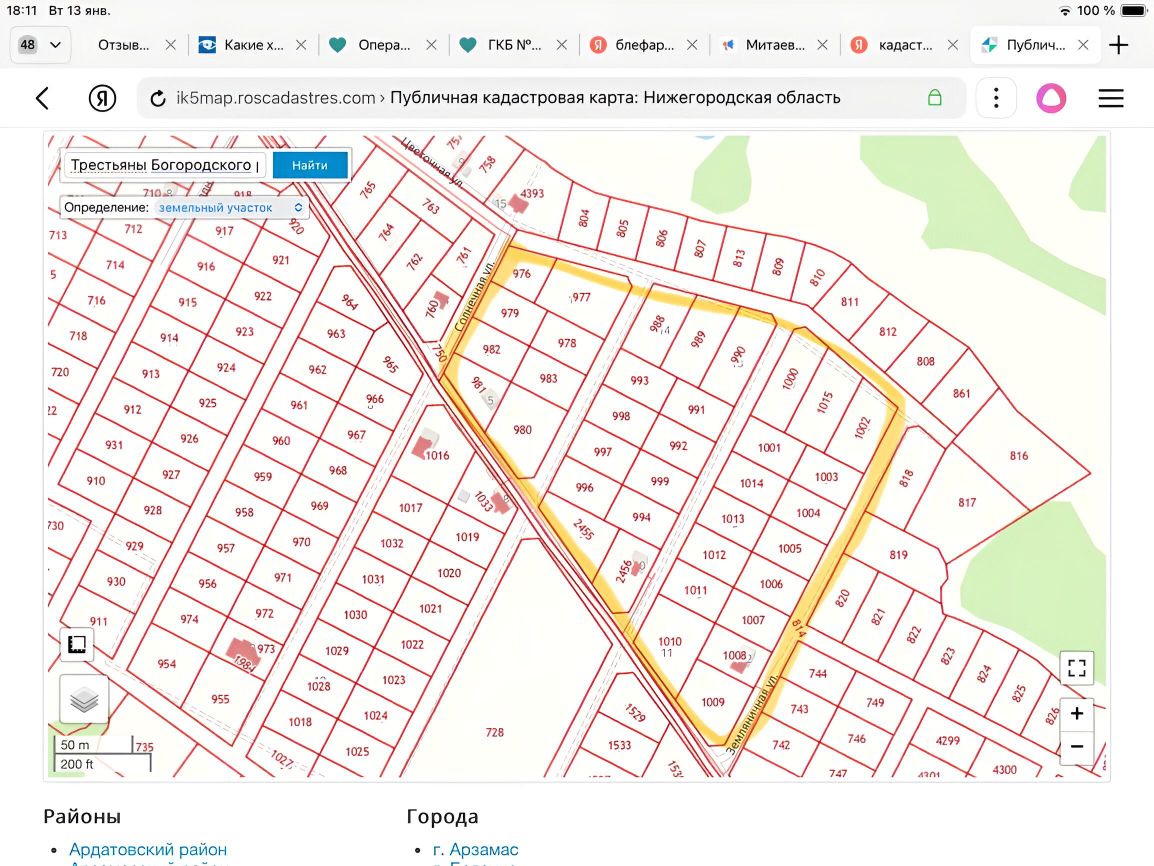Viewport: 1154px width, 866px height.
Task: Close the Митаев... tab
Action: (822, 45)
